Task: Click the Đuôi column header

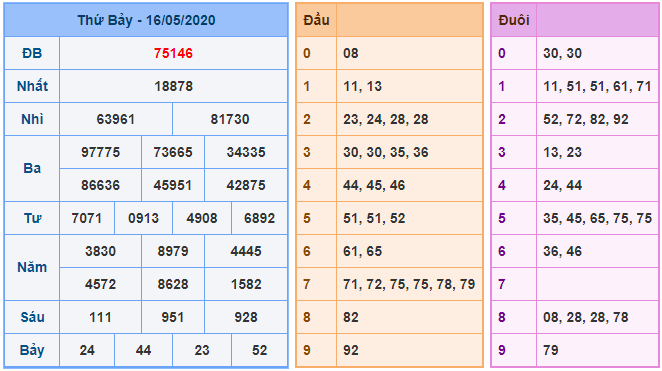Action: pos(514,20)
